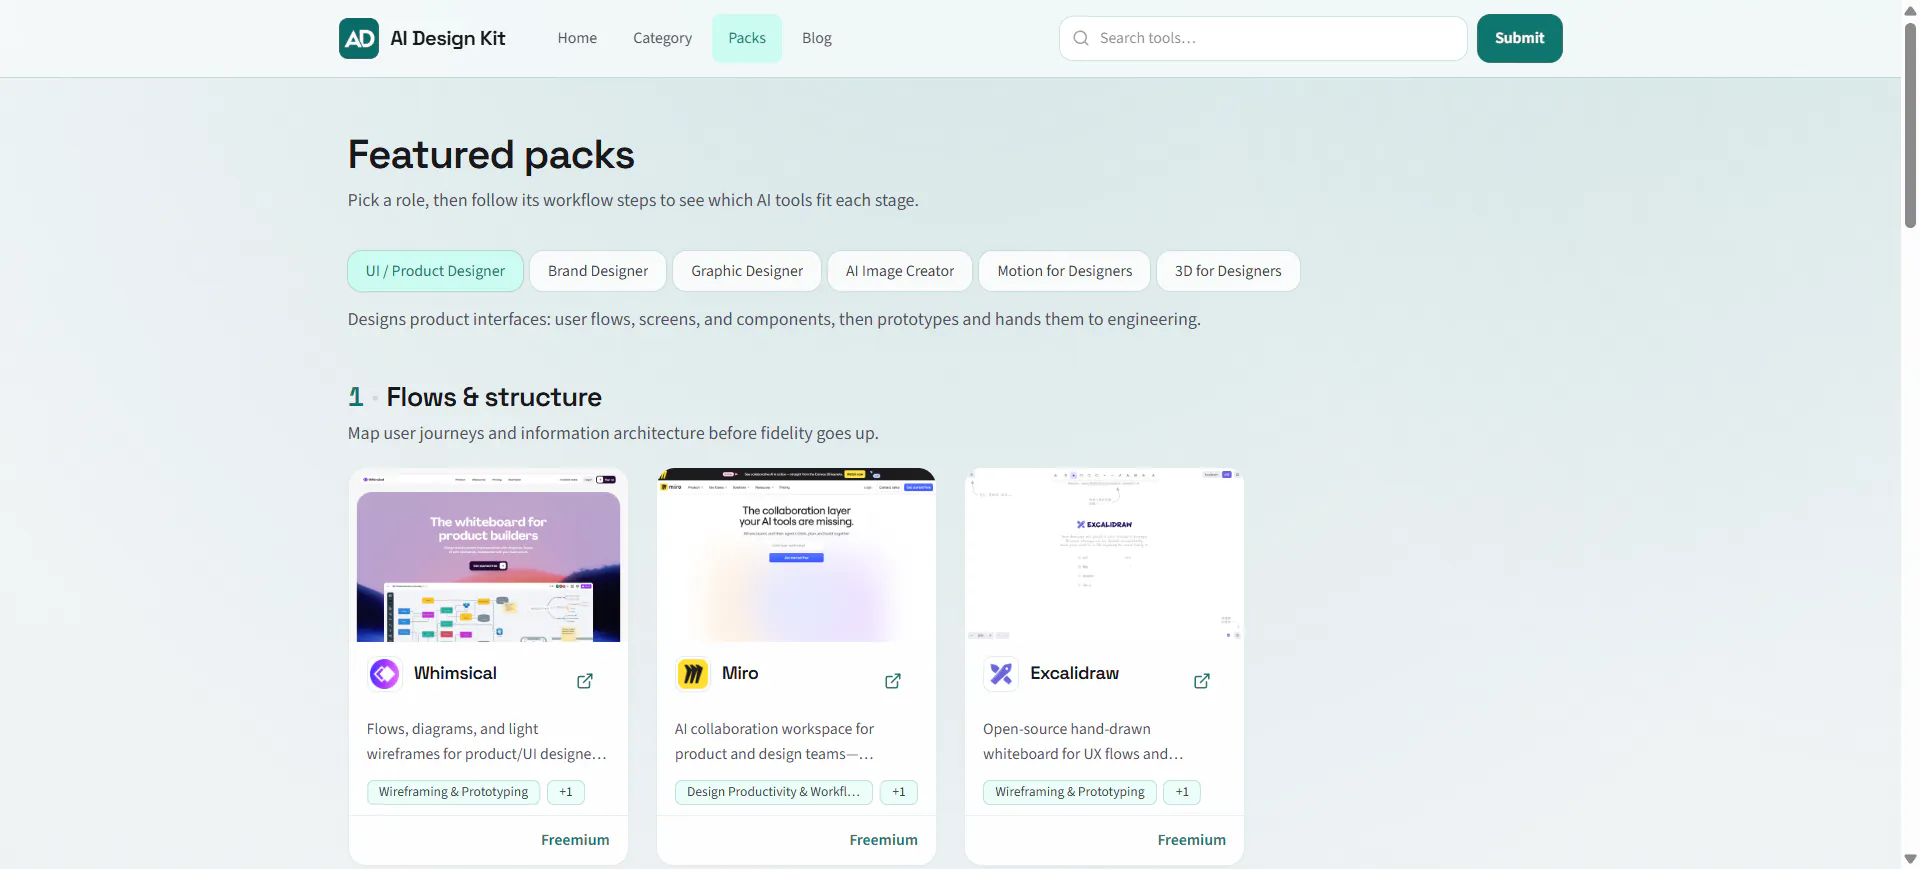Screen dimensions: 1920x869
Task: Open the Excalidraw screenshot thumbnail
Action: coord(1104,556)
